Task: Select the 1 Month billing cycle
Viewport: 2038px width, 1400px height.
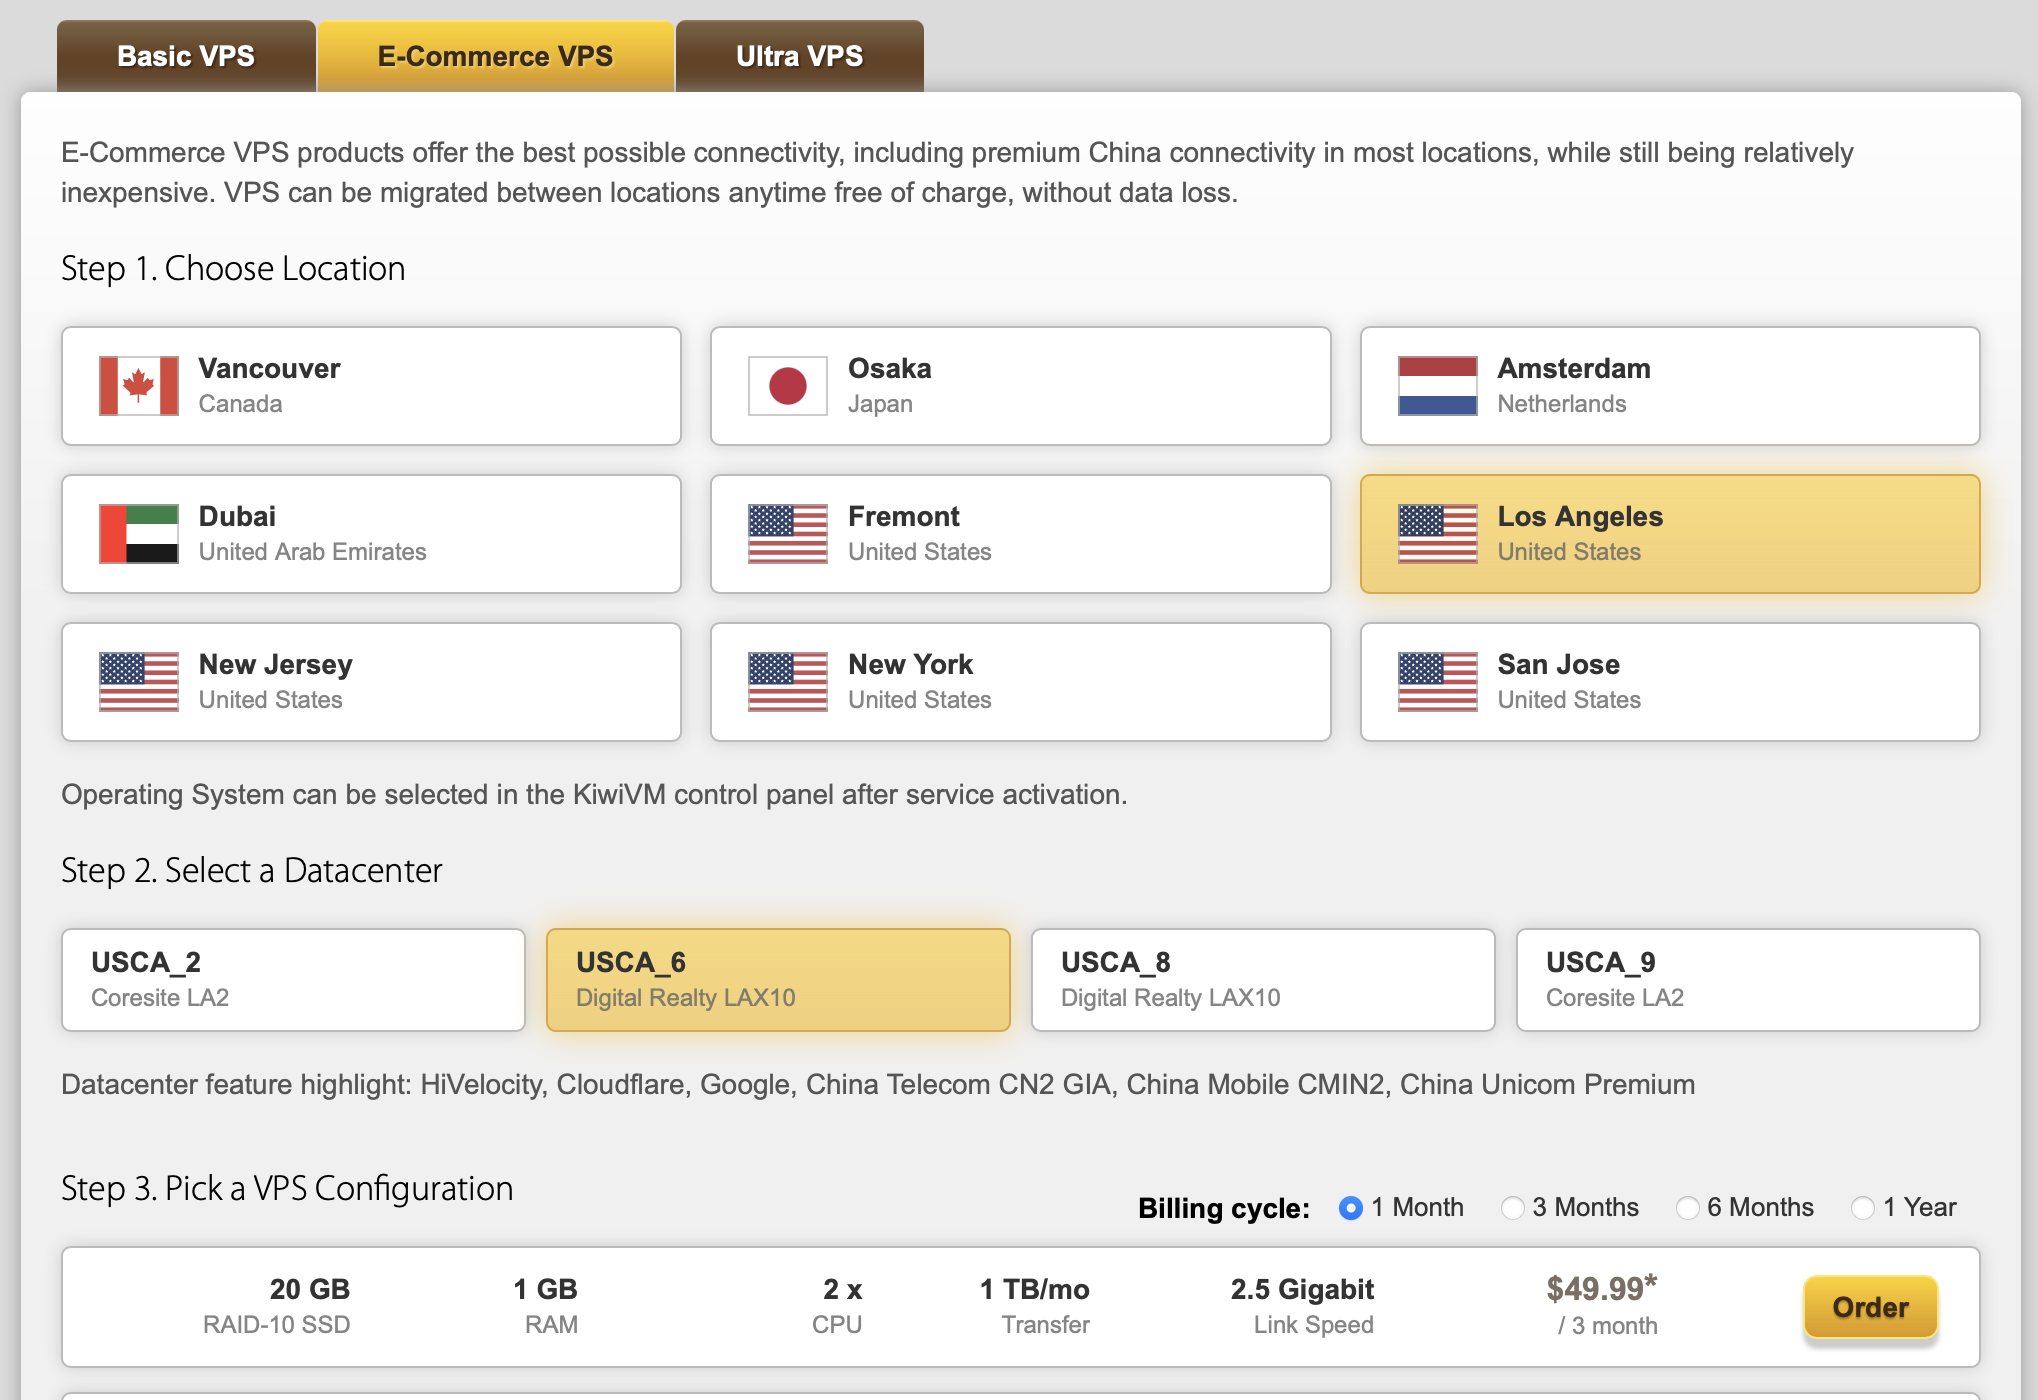Action: point(1351,1208)
